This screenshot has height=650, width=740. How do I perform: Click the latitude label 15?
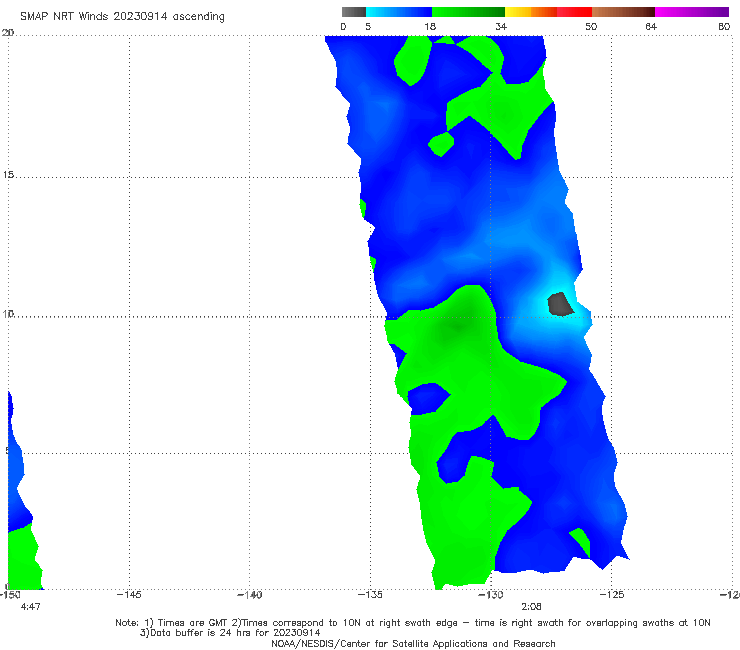pyautogui.click(x=8, y=175)
